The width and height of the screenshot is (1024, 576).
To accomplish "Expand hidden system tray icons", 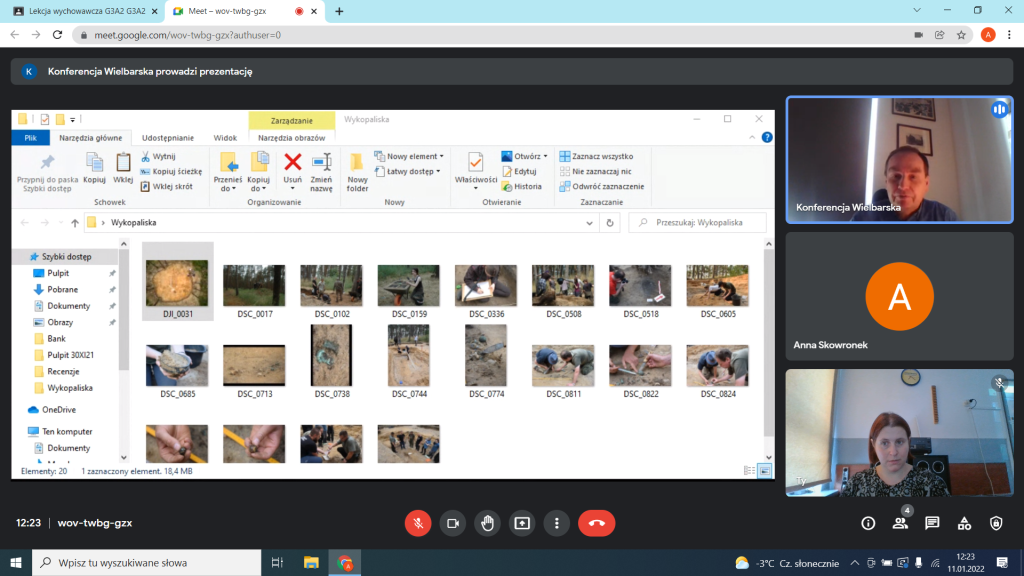I will coord(854,563).
